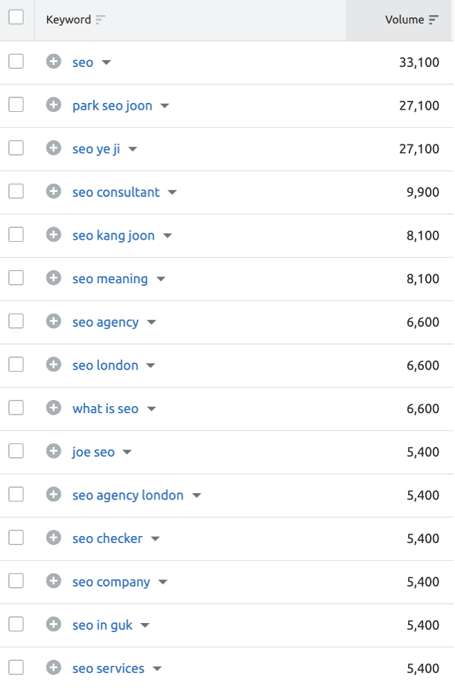Click the plus icon beside 'joe seo'
The image size is (455, 688).
point(54,451)
